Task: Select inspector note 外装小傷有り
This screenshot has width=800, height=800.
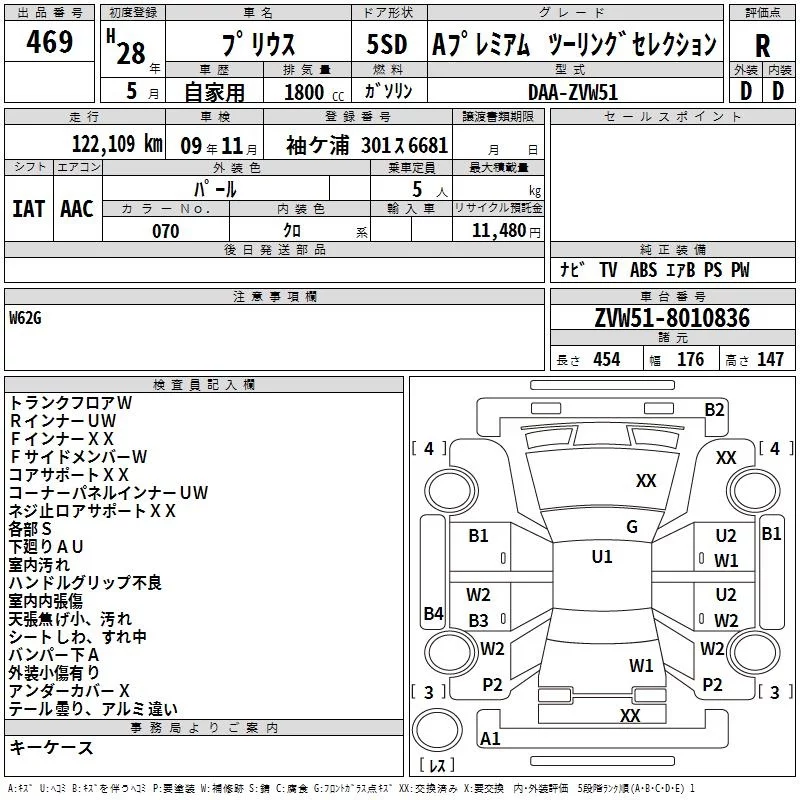Action: pos(54,673)
